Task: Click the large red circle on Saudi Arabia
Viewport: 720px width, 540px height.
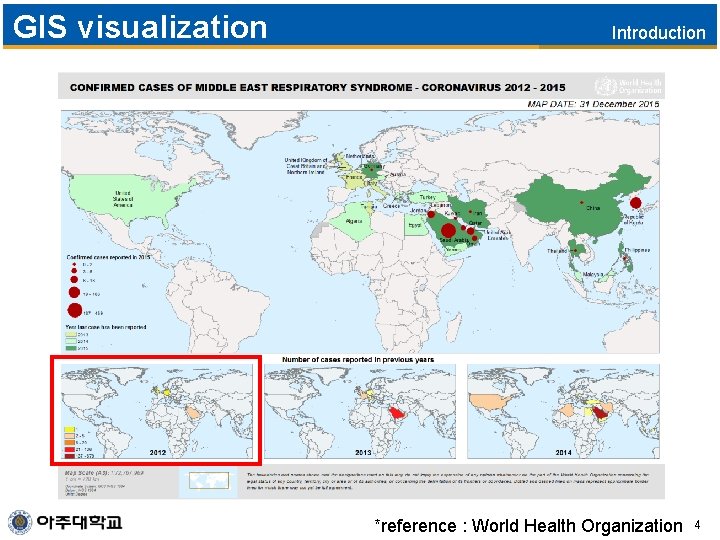Action: [448, 230]
